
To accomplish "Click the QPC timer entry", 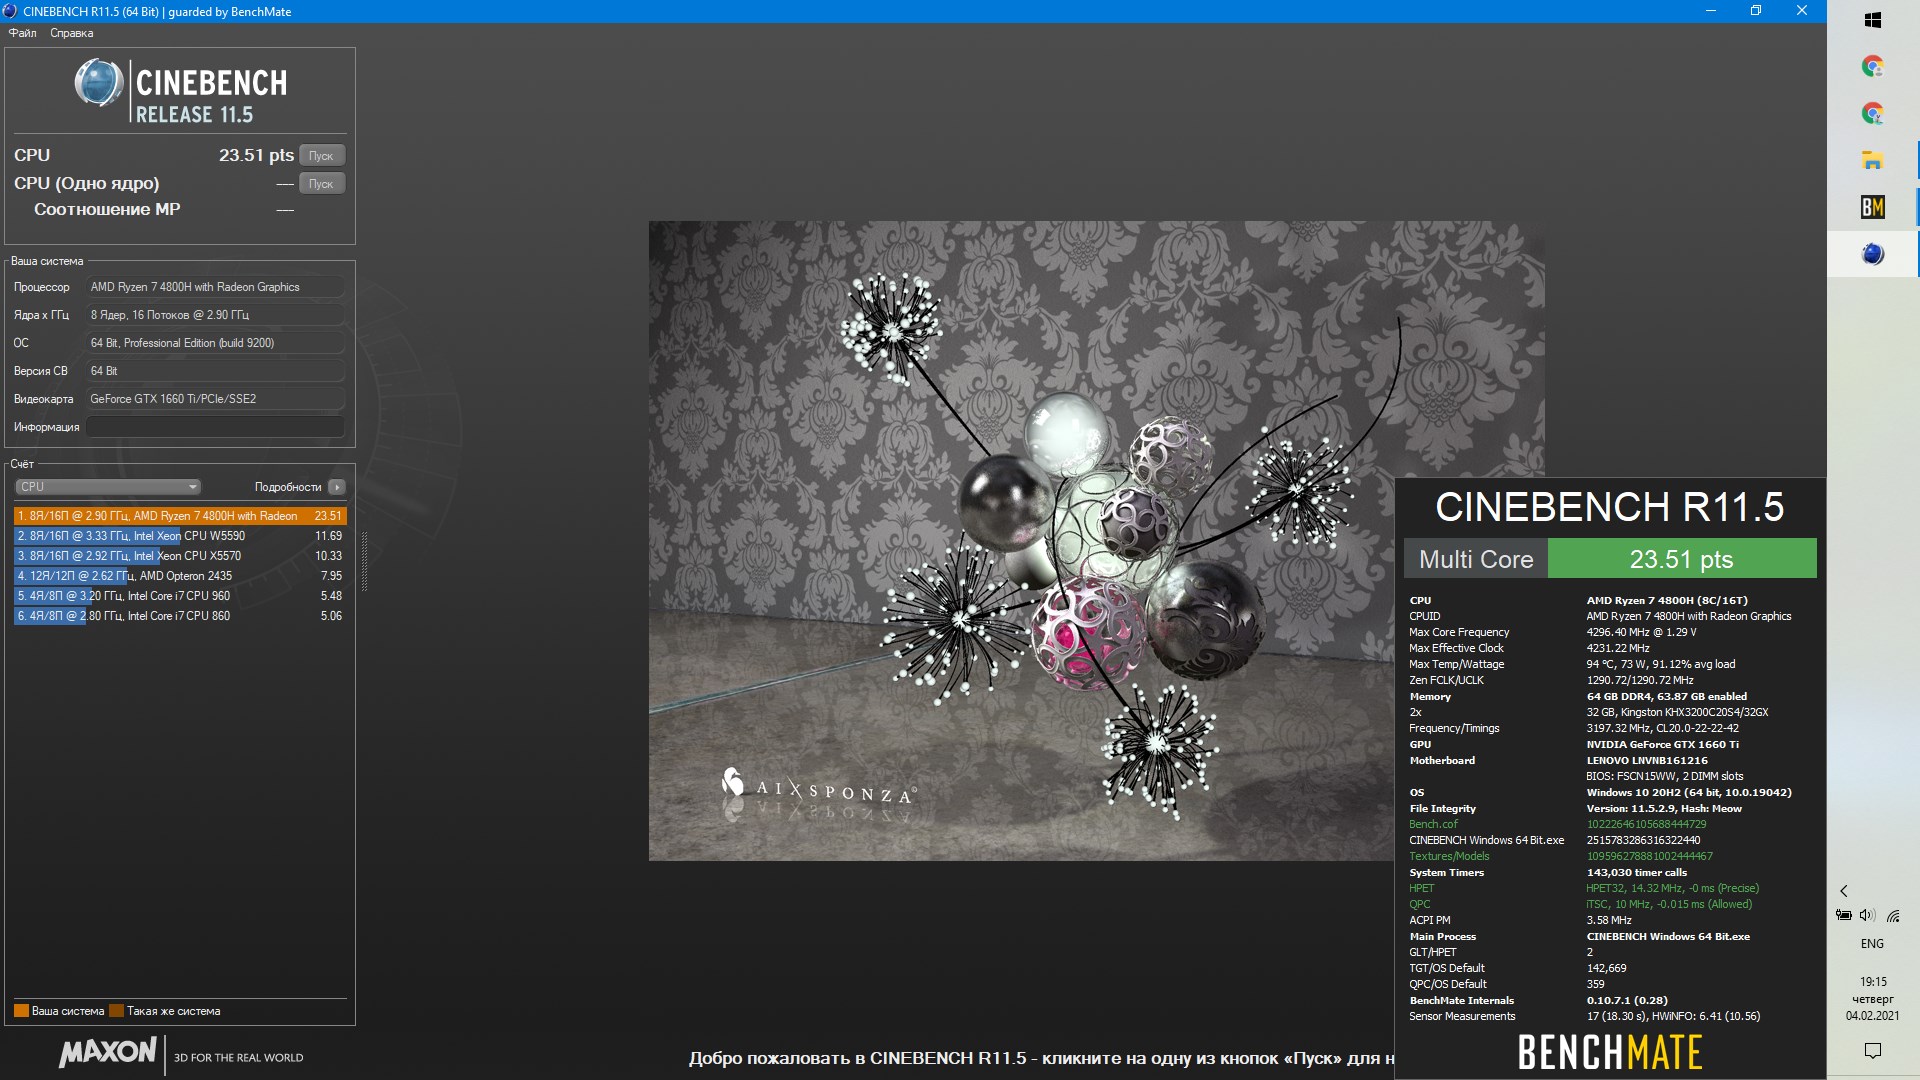I will [1419, 904].
